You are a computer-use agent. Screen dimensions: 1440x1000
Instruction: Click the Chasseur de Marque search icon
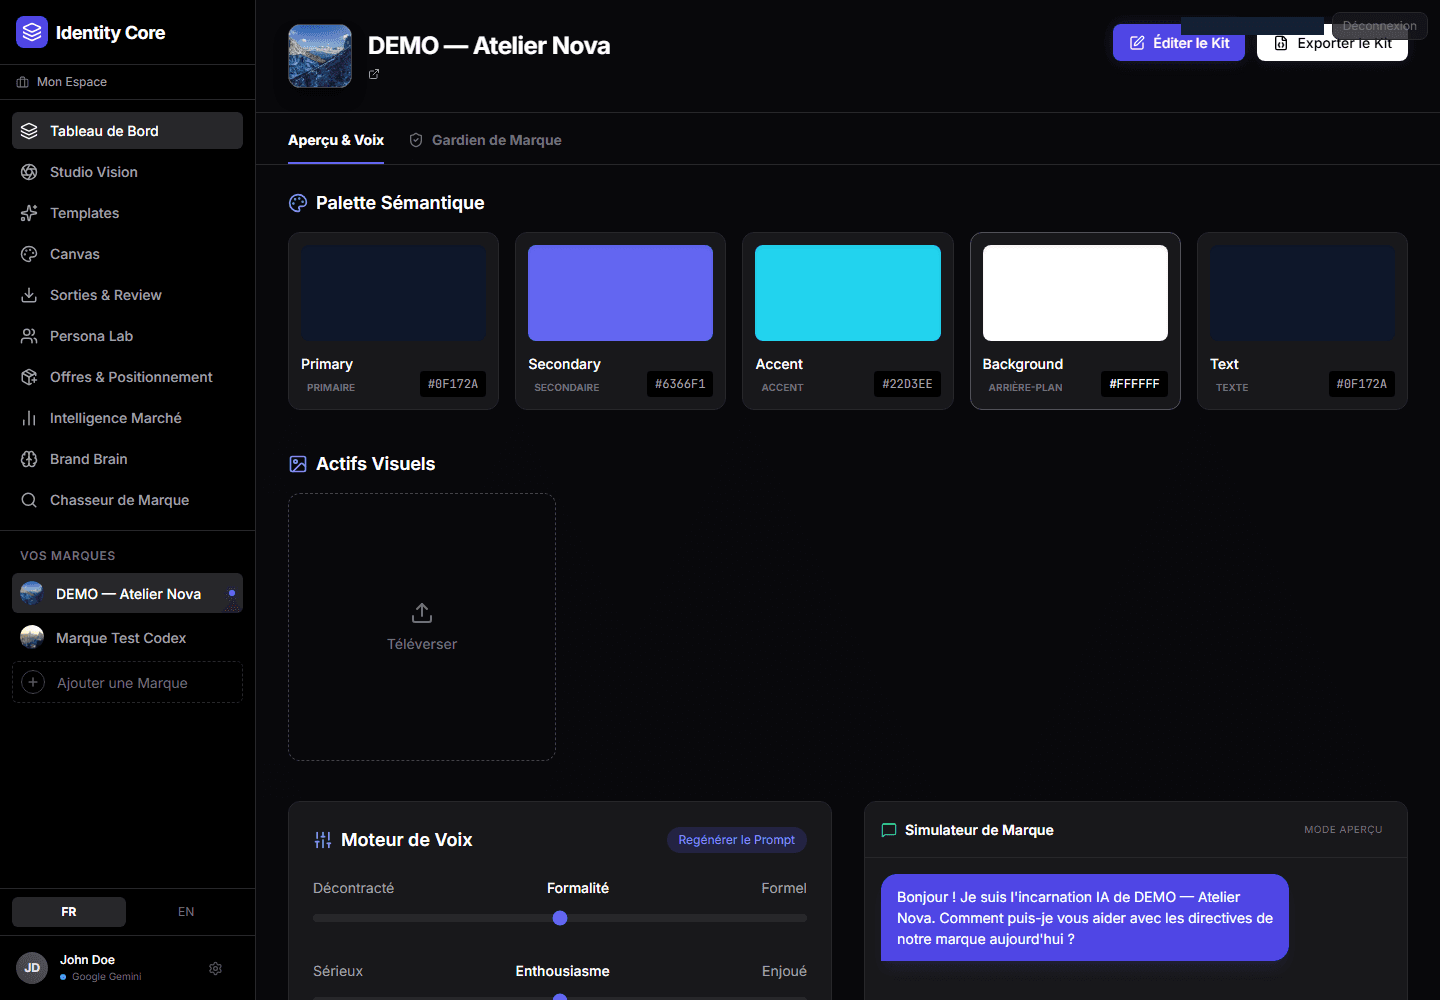click(x=29, y=500)
